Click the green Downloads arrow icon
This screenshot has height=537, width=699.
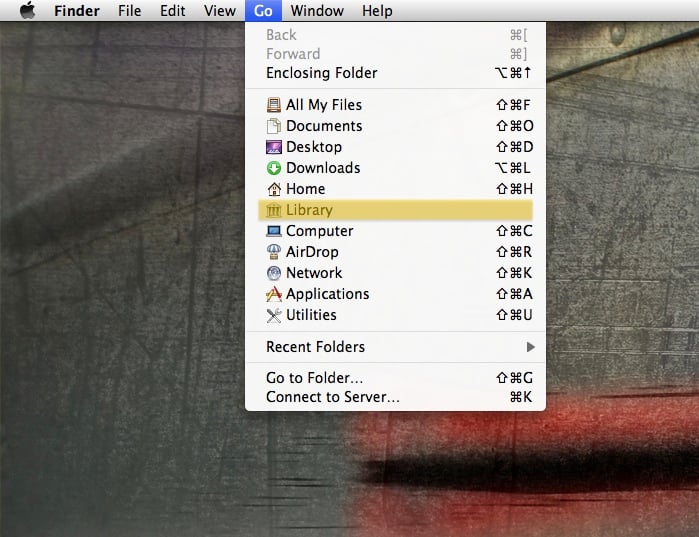(273, 168)
